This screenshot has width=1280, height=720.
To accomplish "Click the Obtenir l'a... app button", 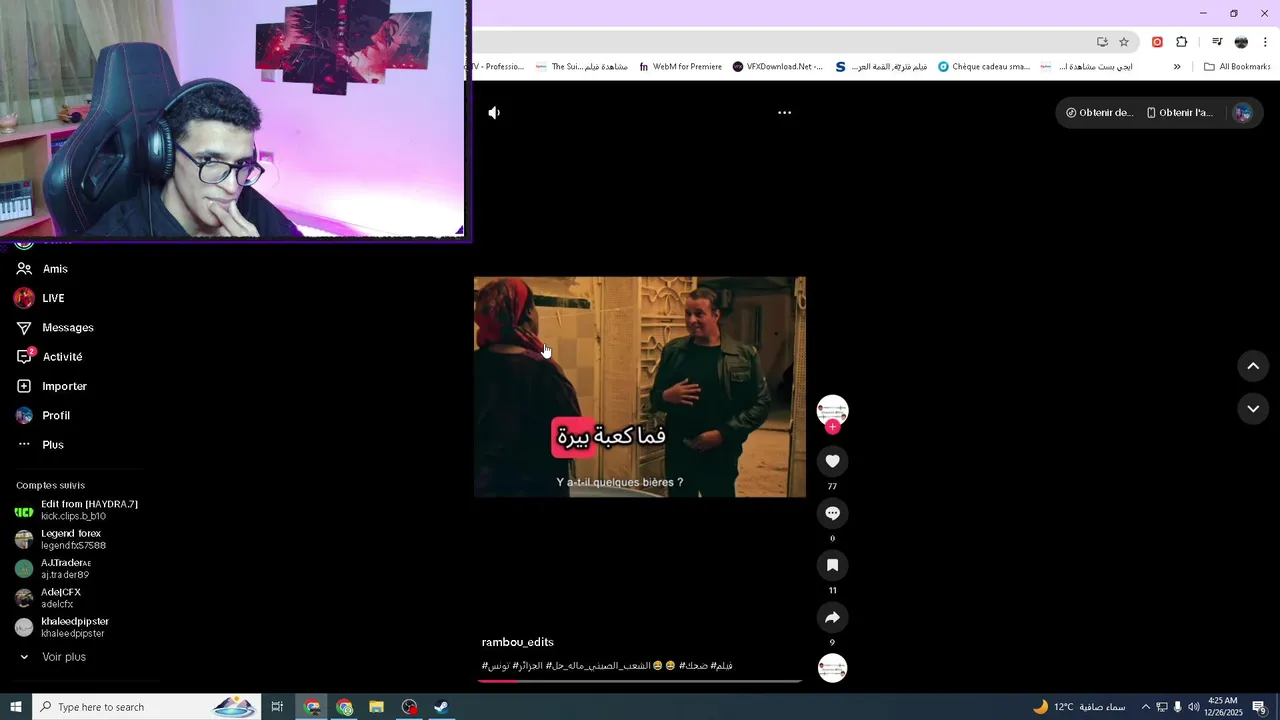I will 1179,113.
